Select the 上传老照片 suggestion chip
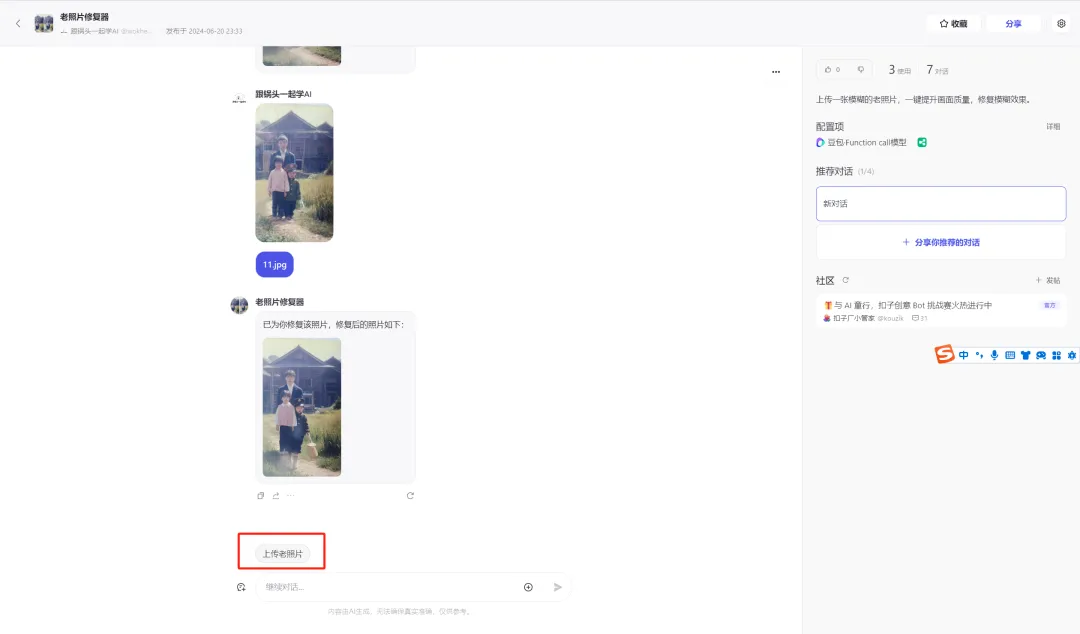The height and width of the screenshot is (634, 1080). [x=282, y=553]
